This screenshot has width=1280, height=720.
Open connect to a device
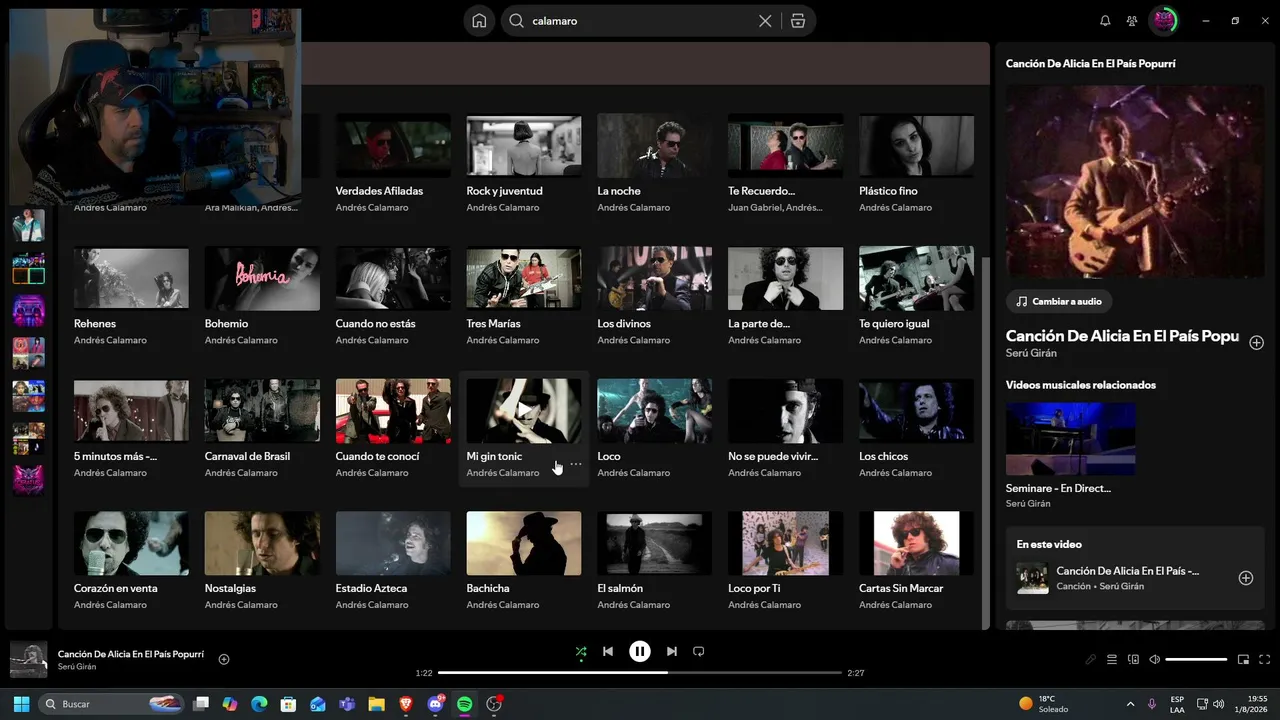pos(1134,660)
